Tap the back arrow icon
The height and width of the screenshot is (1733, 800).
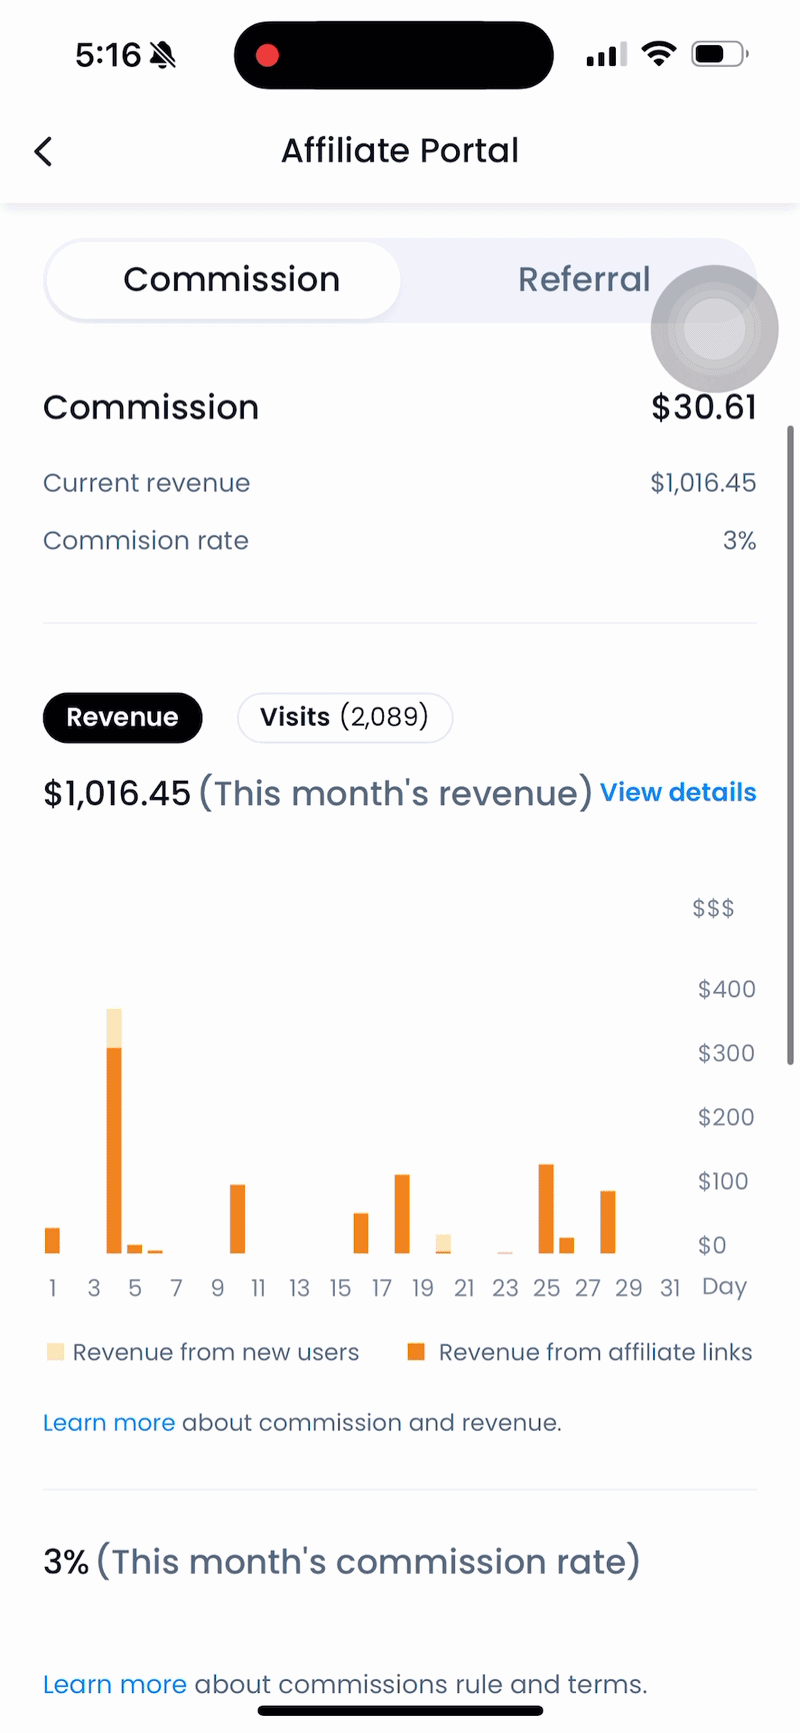point(43,152)
